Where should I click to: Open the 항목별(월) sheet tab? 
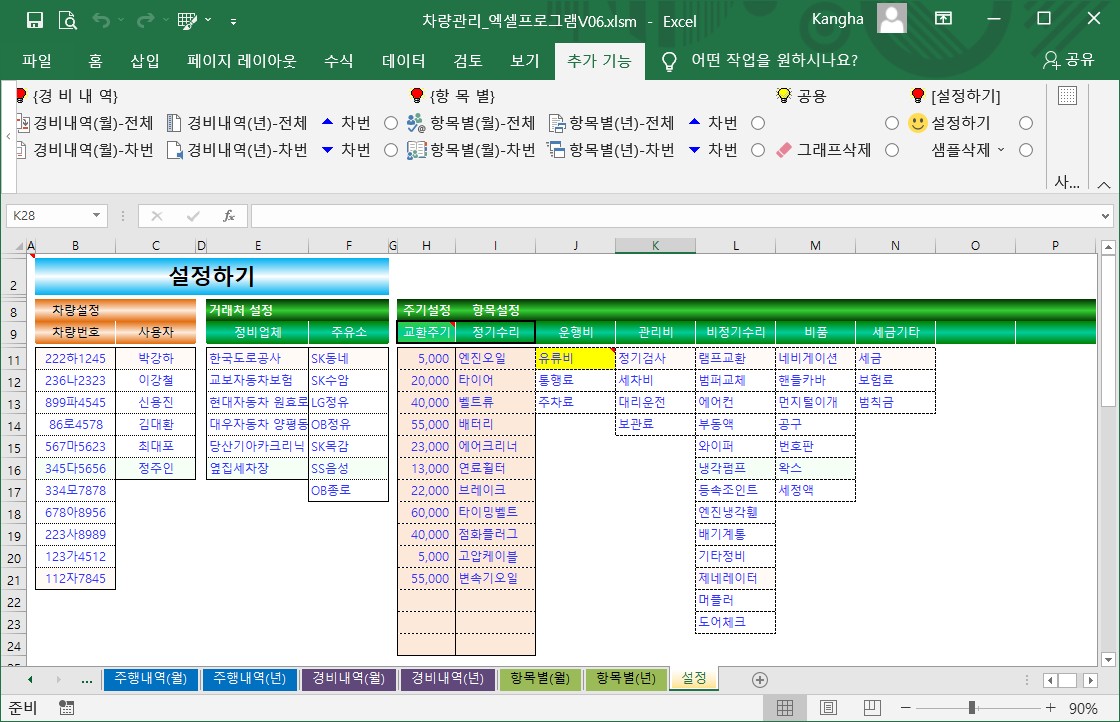[x=541, y=678]
